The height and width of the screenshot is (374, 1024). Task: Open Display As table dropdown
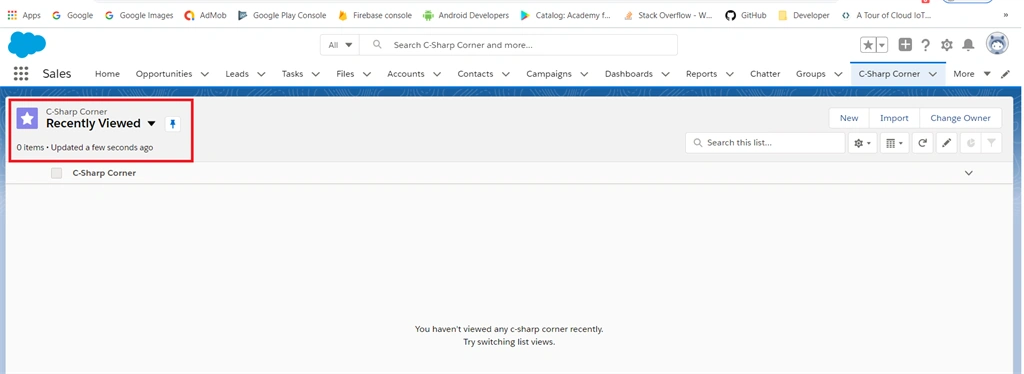(894, 142)
